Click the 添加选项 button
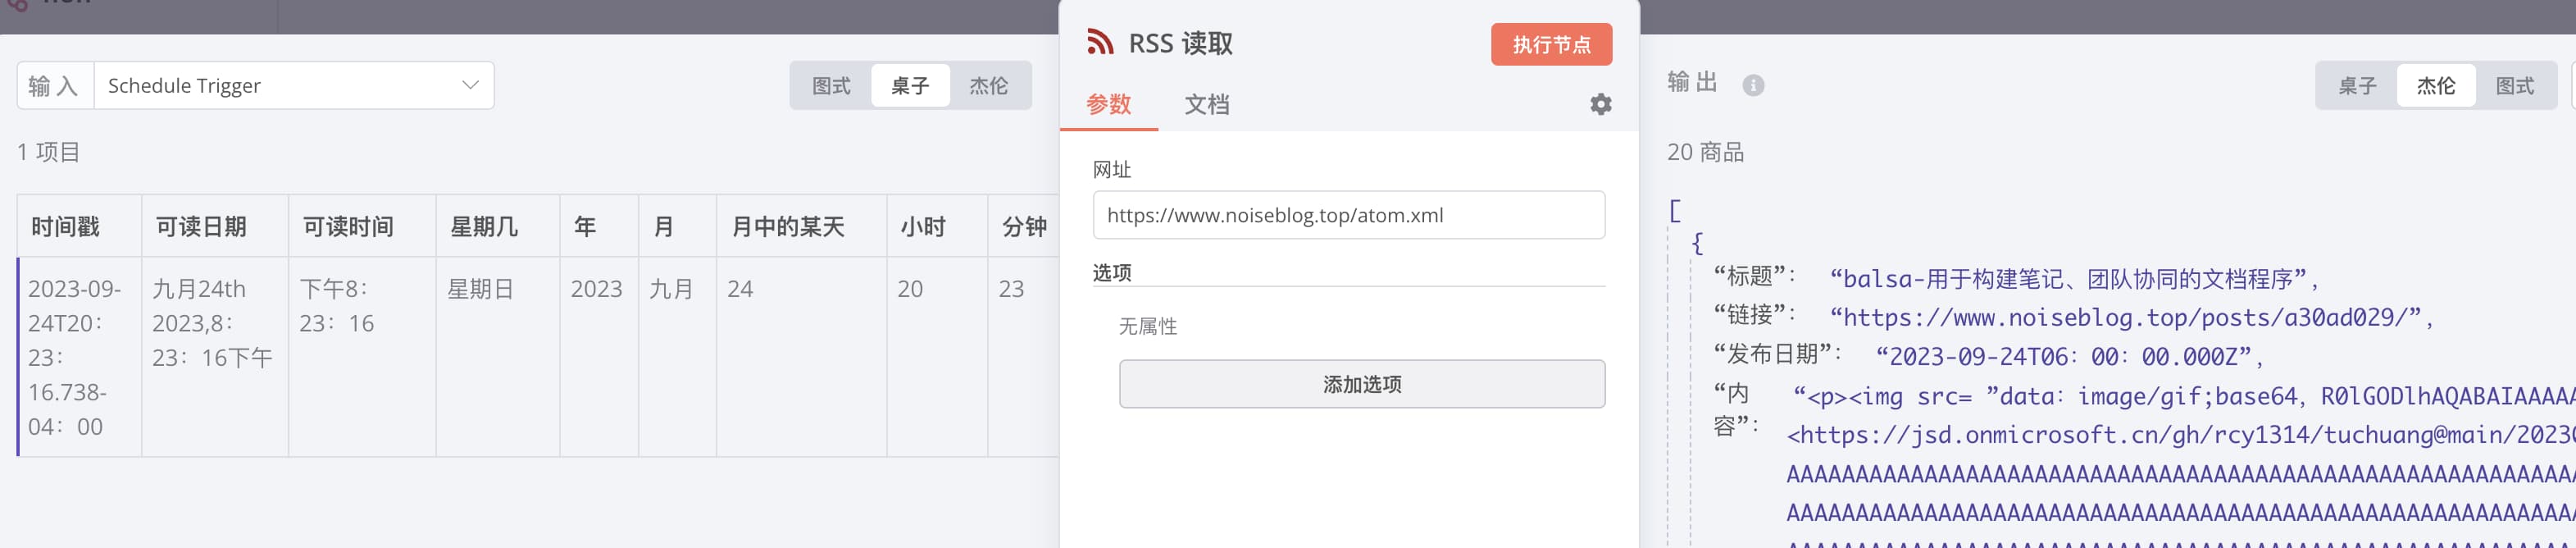Screen dimensions: 2576x548 click(x=1361, y=384)
